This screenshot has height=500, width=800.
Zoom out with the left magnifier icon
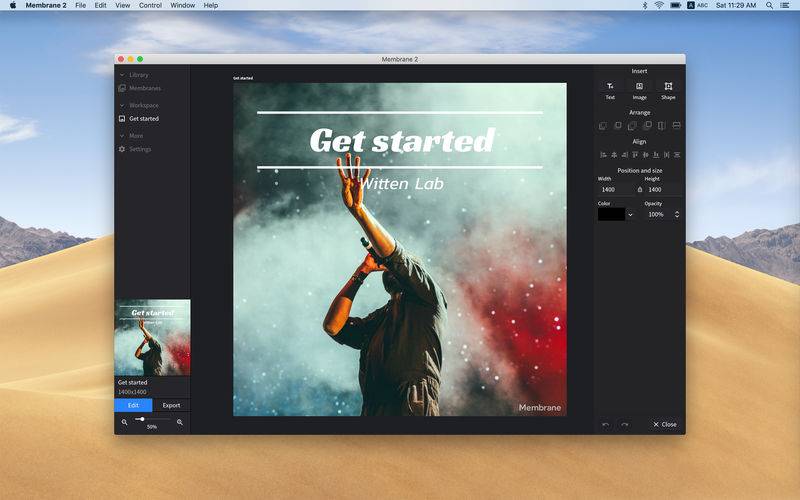click(124, 422)
